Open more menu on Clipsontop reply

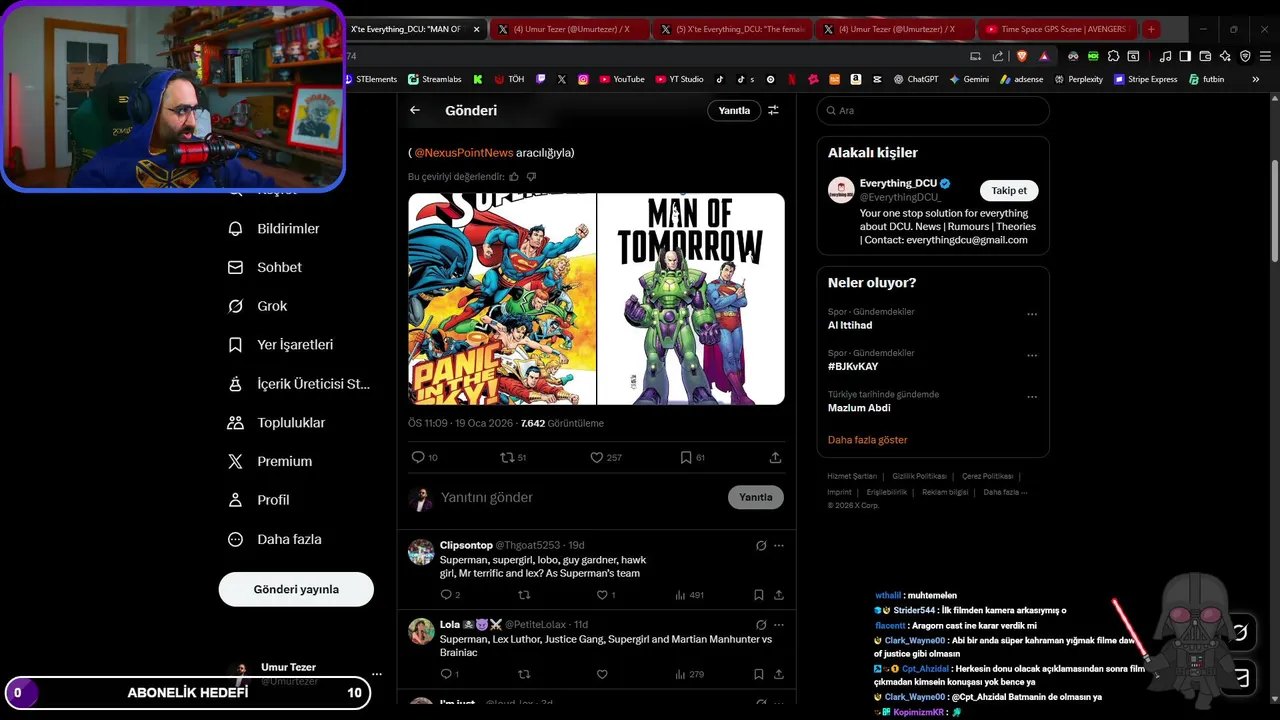(x=779, y=545)
